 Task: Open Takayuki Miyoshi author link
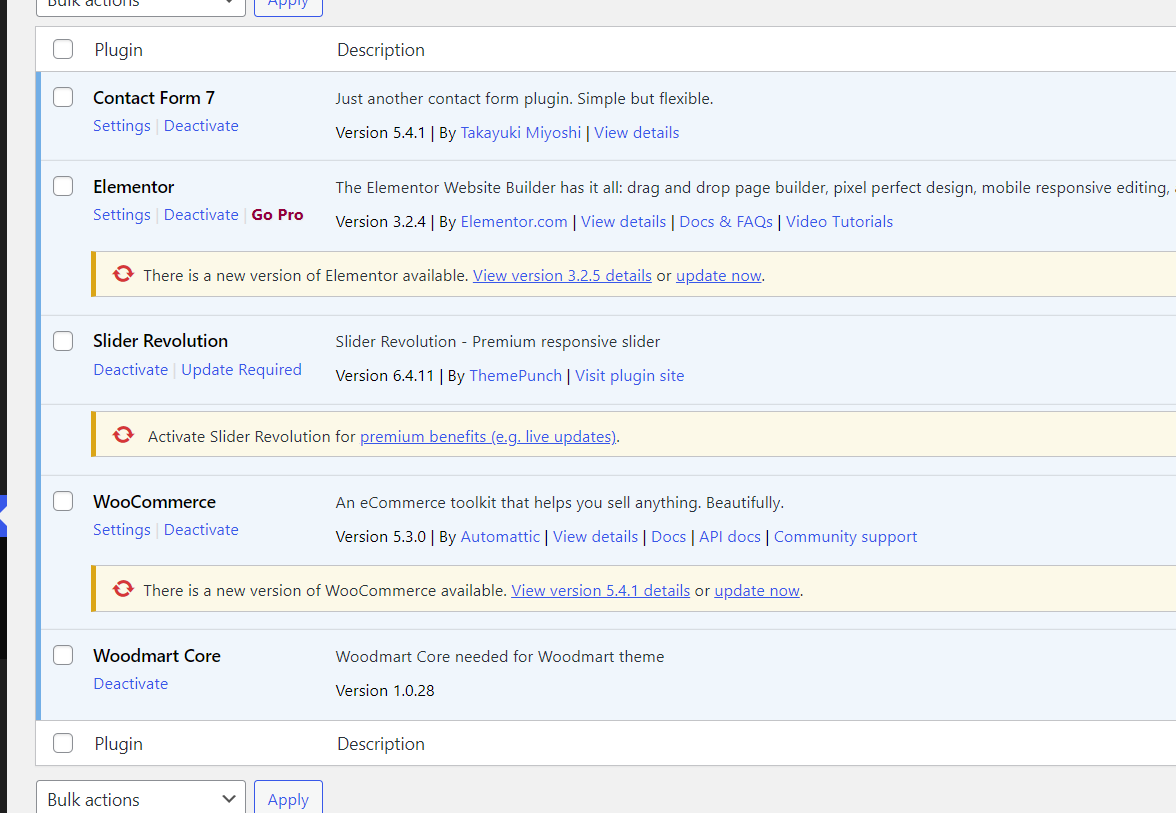[x=520, y=133]
